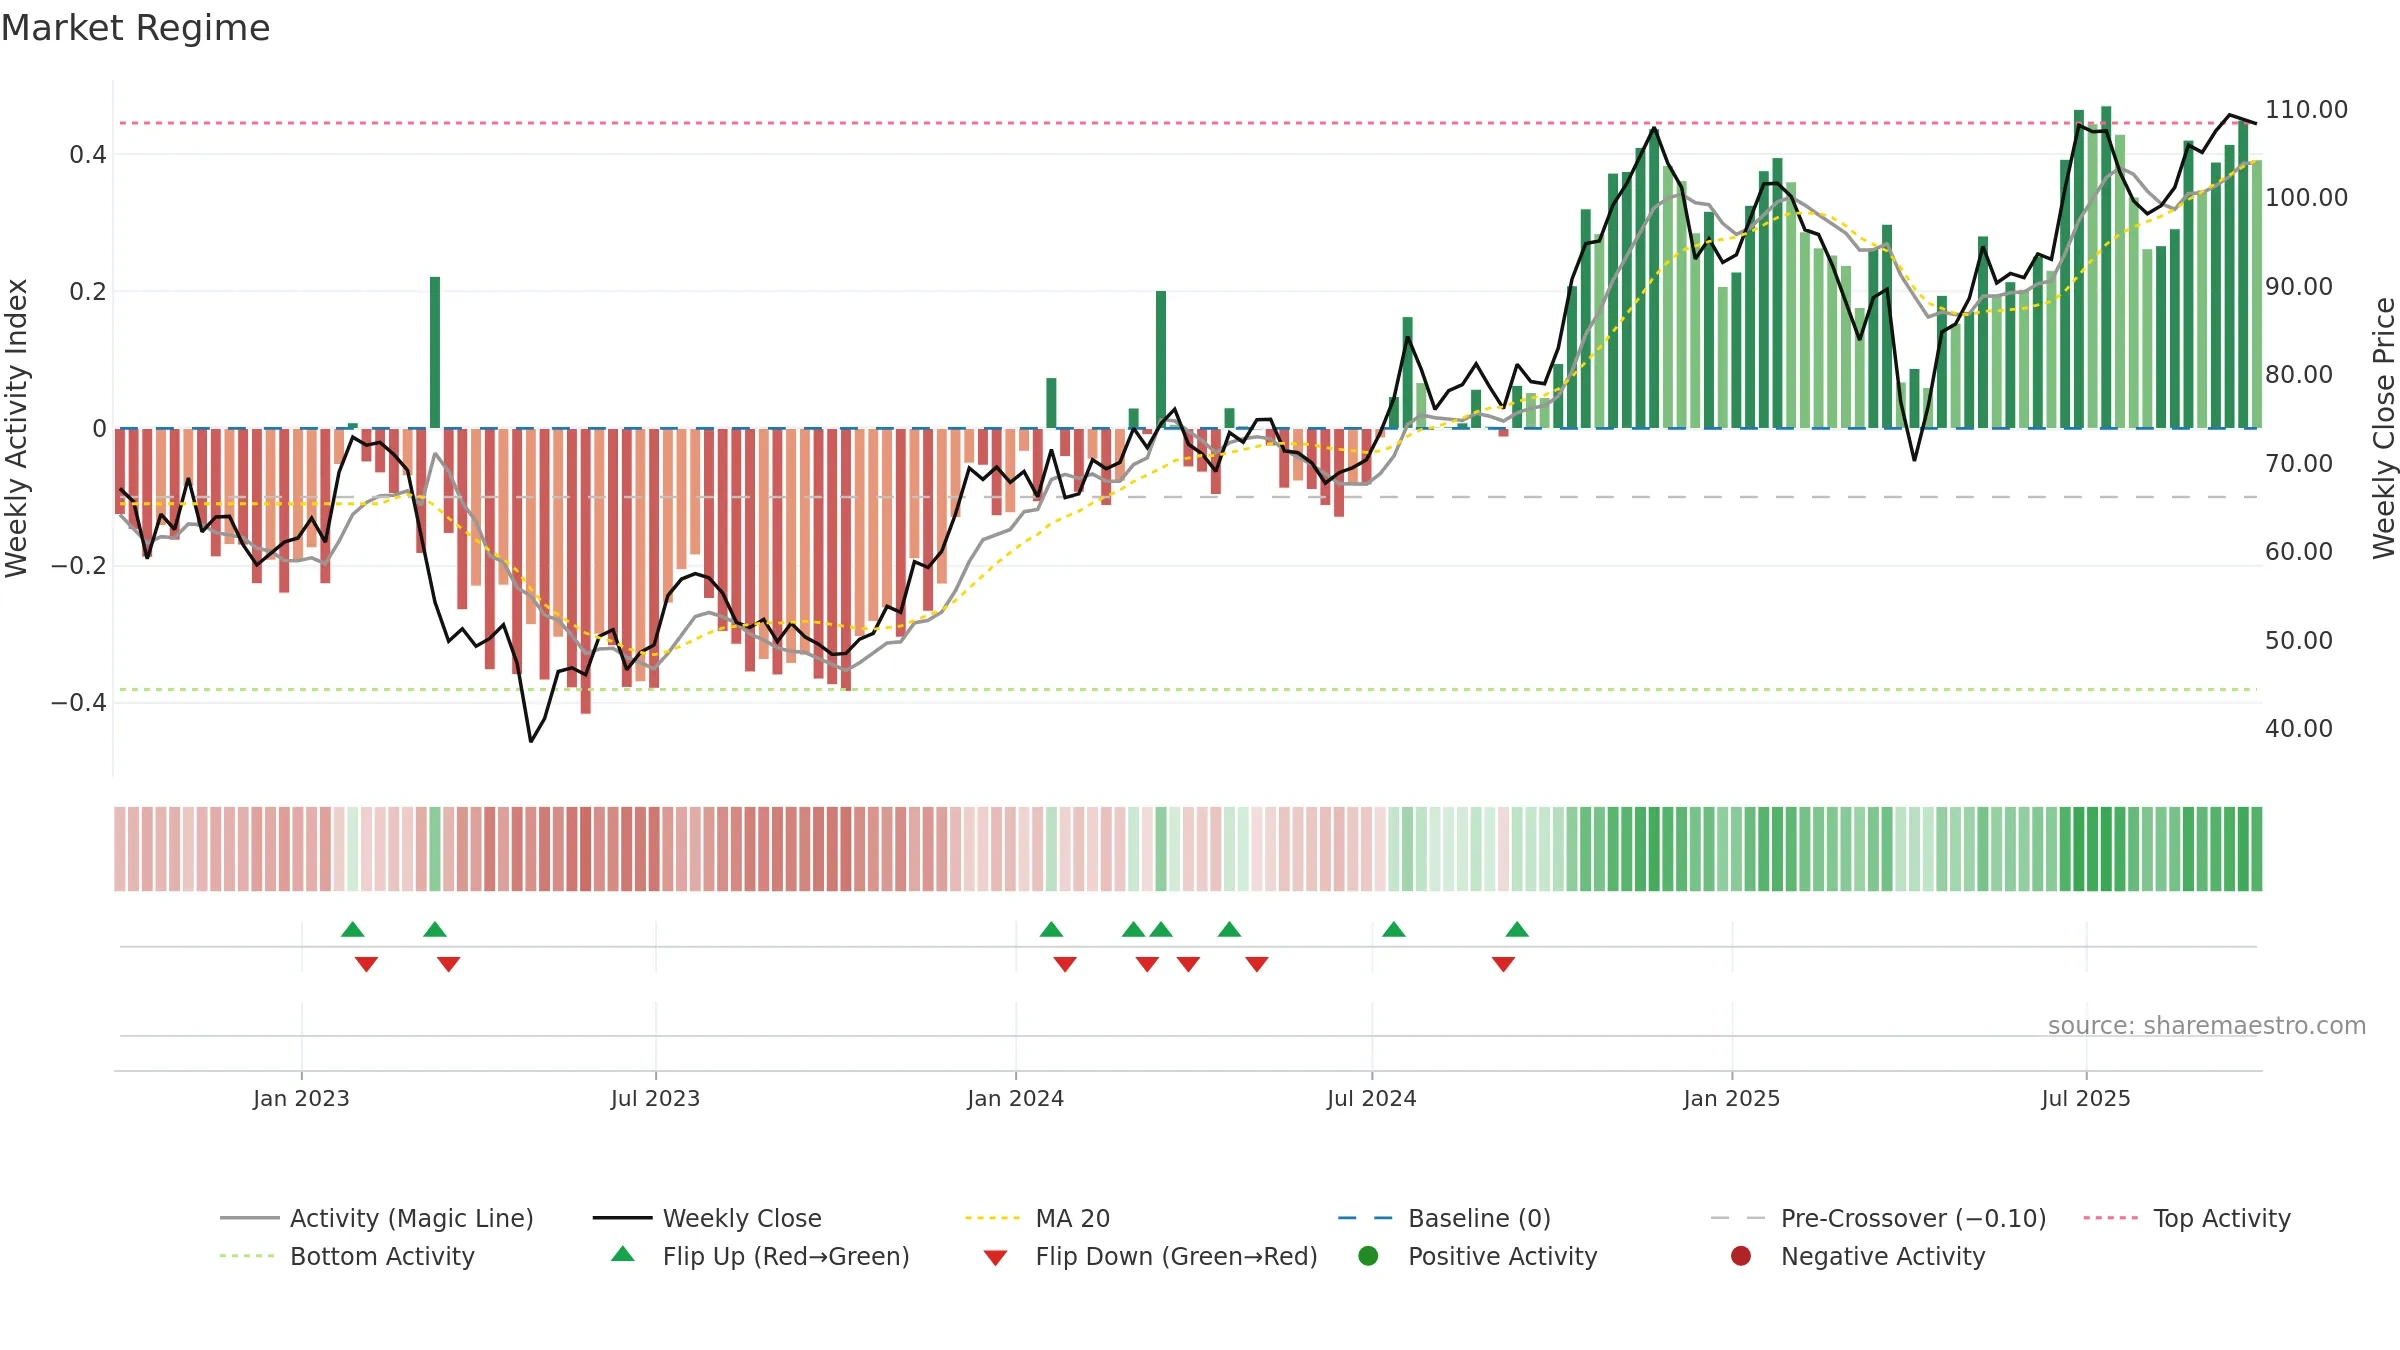Click the 60.00 price axis label
Viewport: 2400px width, 1350px height.
(2299, 552)
